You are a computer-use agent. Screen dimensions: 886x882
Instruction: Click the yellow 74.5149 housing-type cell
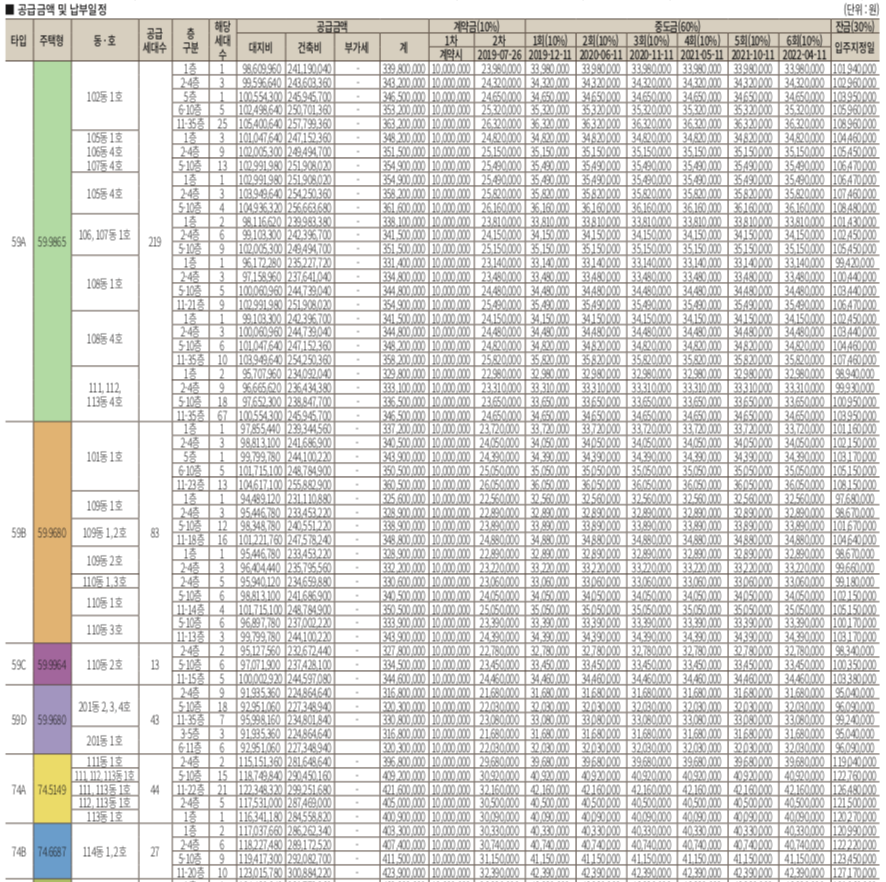pos(52,789)
